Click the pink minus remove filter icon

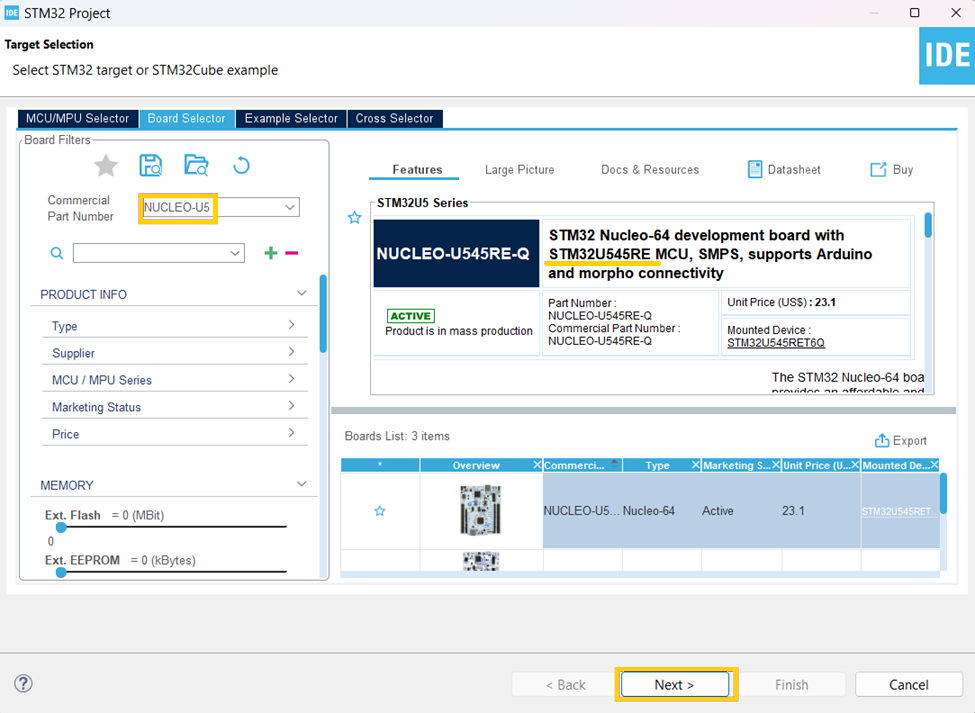point(292,253)
